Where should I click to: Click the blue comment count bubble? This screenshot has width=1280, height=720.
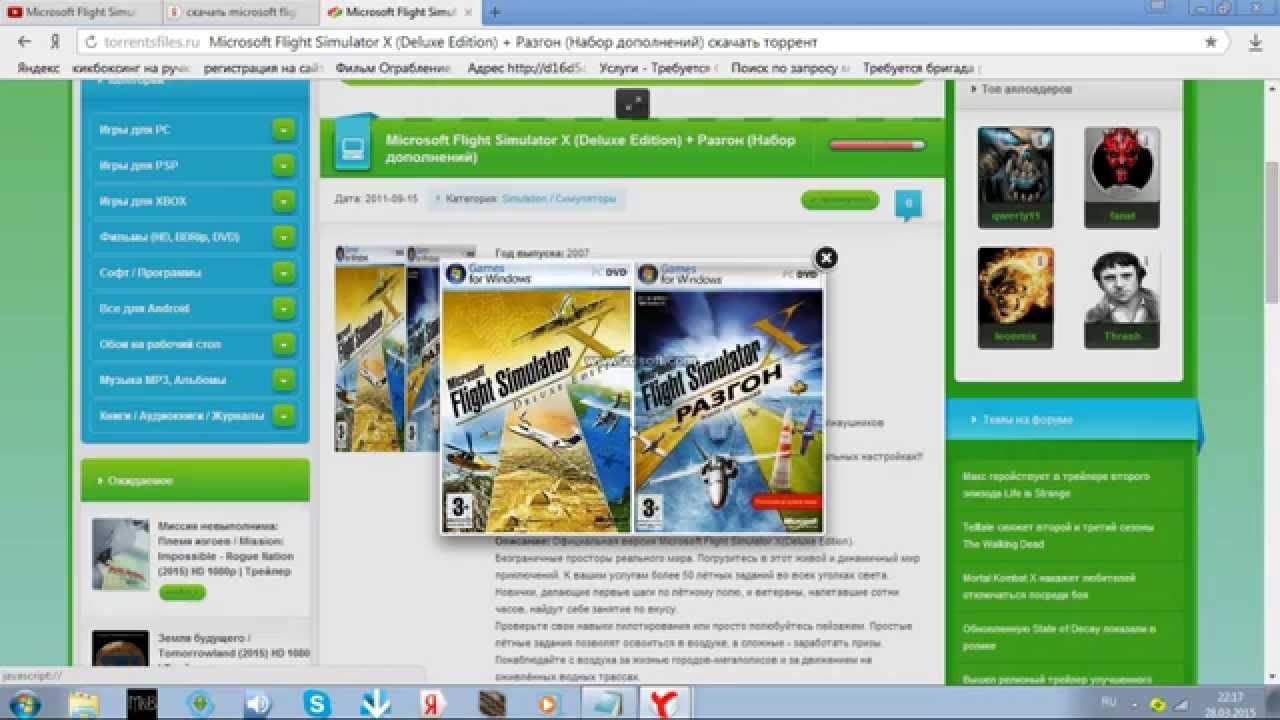point(908,202)
